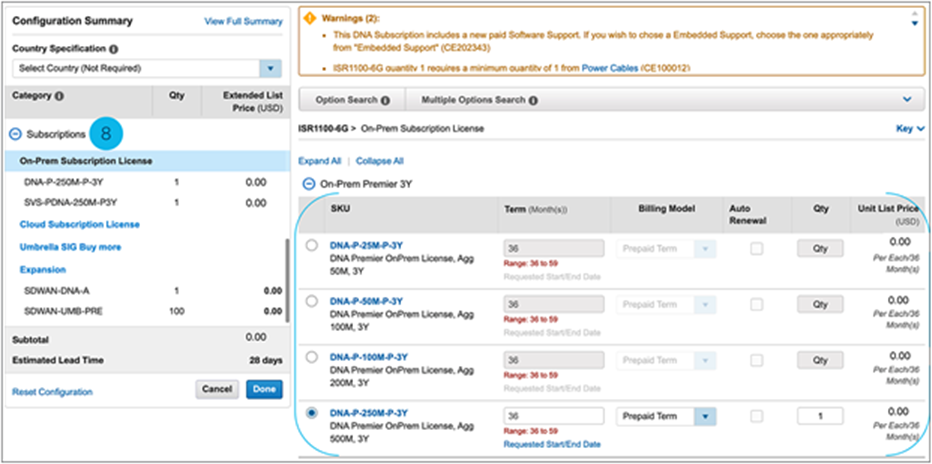The image size is (932, 464).
Task: Click the Qty field showing 1
Action: (x=820, y=416)
